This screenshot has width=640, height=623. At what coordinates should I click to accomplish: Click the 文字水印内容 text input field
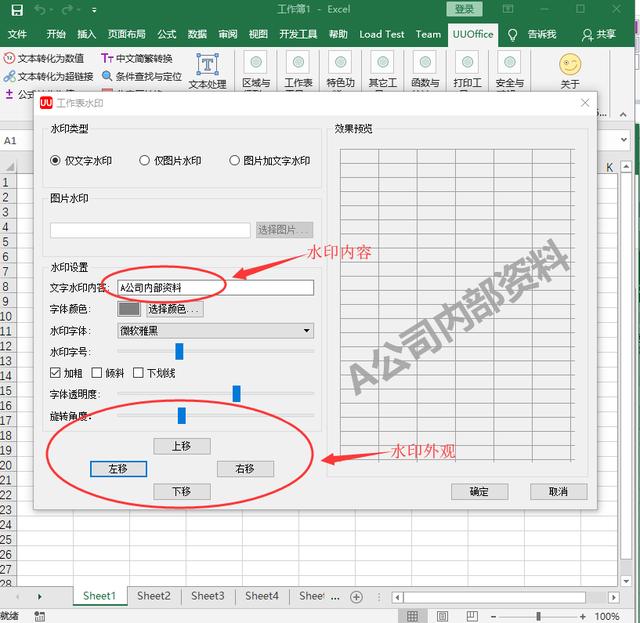tap(215, 288)
